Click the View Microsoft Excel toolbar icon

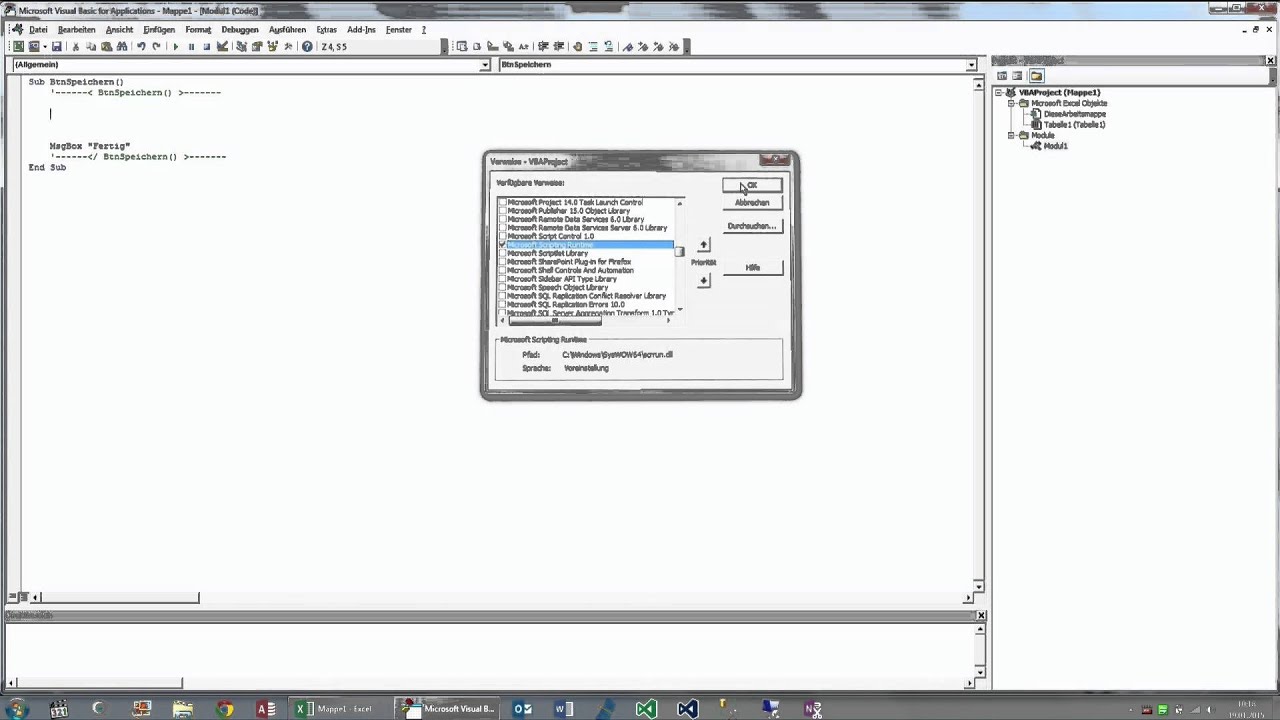point(18,46)
